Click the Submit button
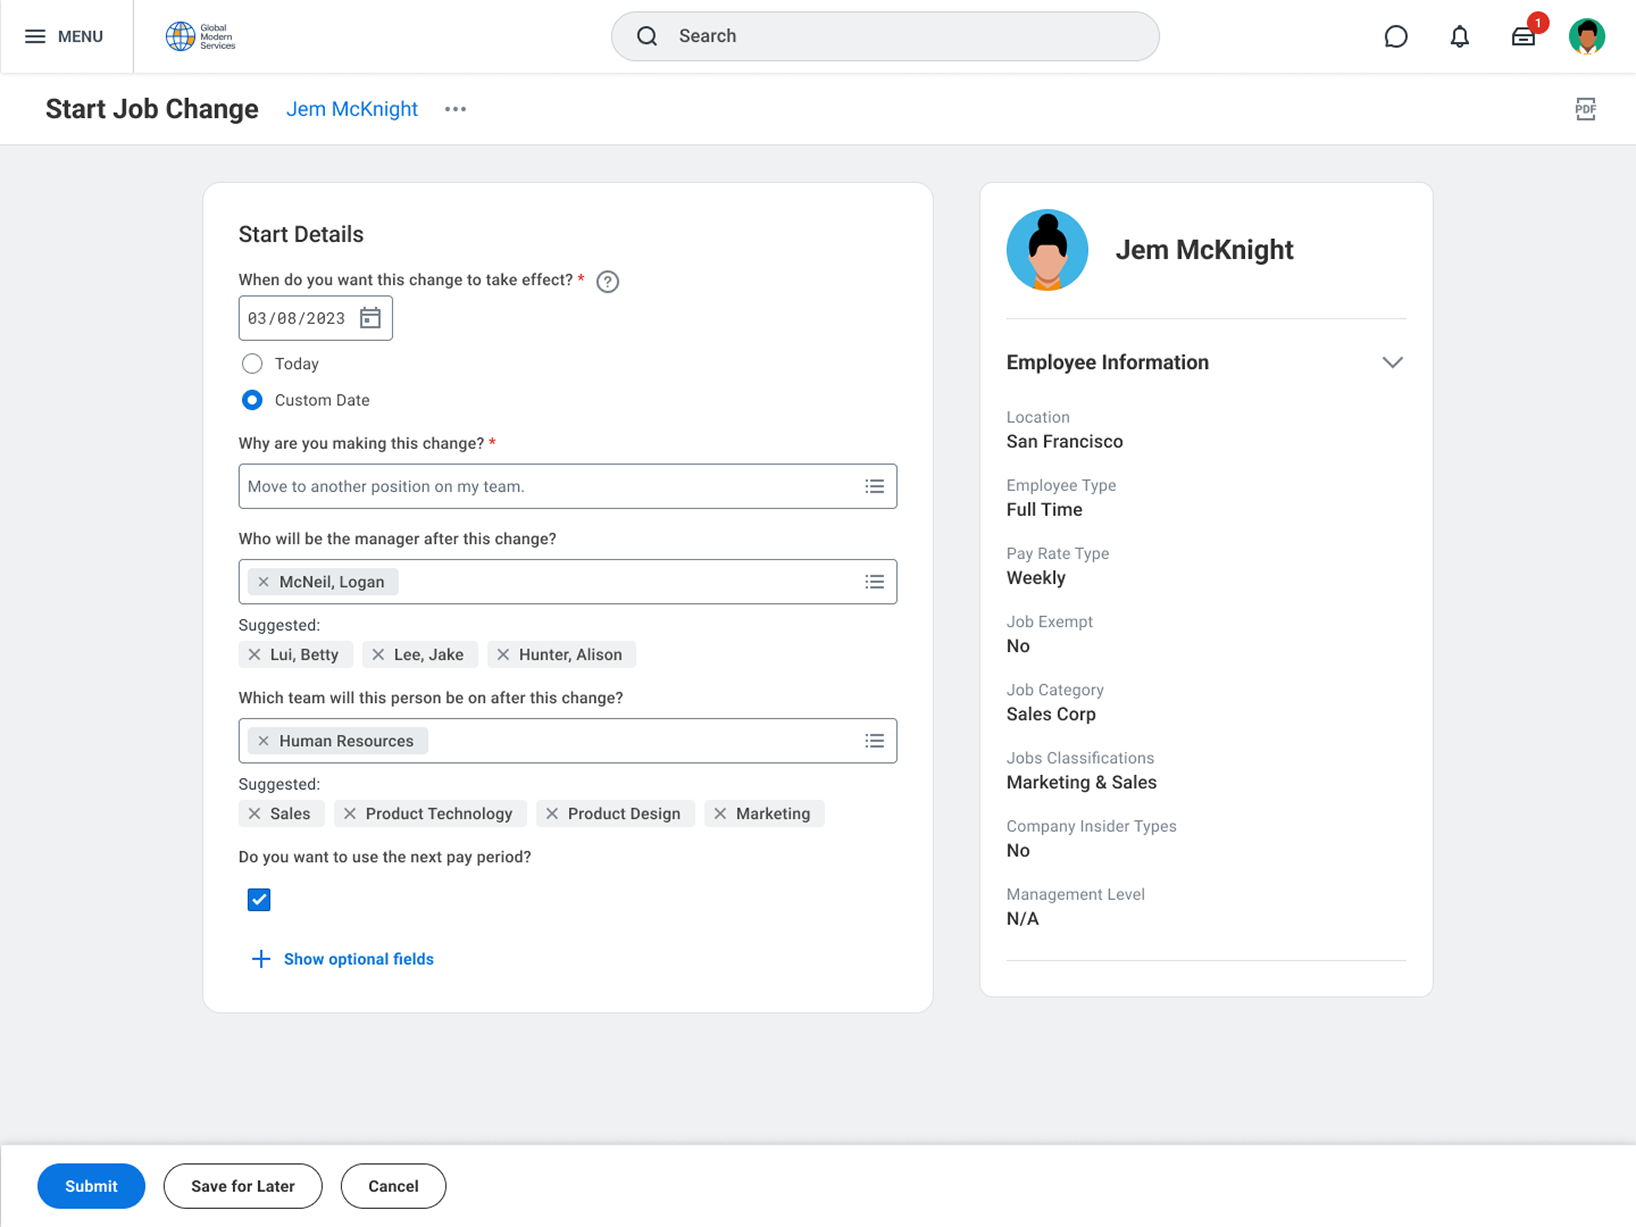The image size is (1636, 1227). tap(91, 1186)
